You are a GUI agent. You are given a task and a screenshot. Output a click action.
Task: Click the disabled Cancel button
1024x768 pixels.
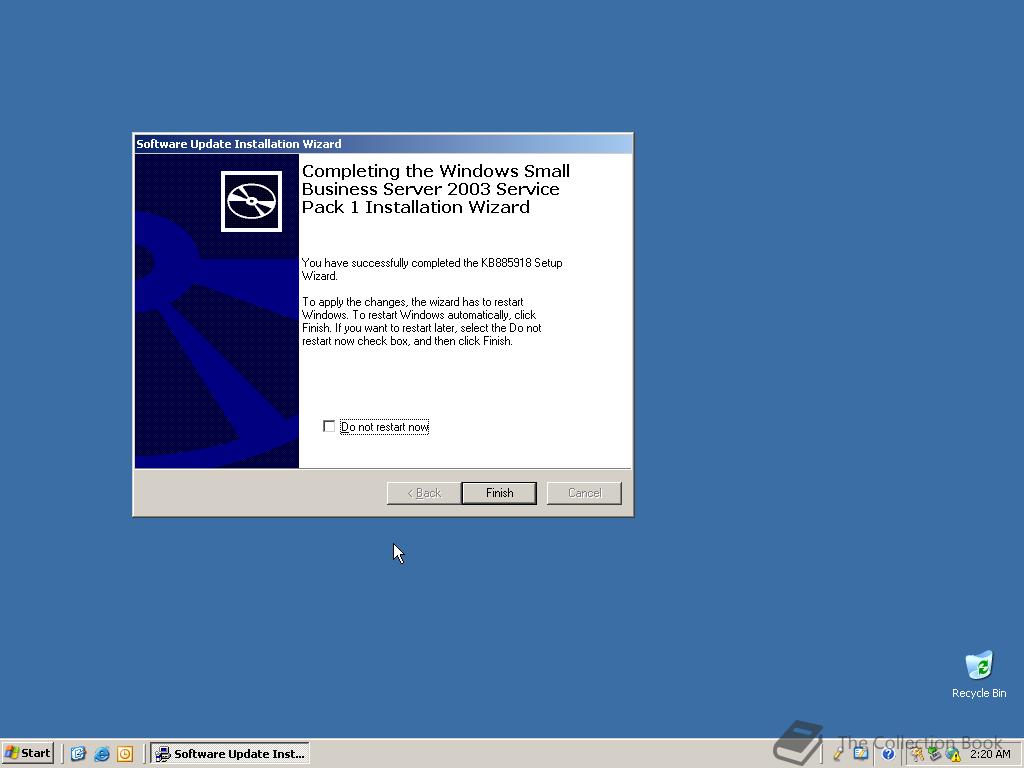click(584, 493)
